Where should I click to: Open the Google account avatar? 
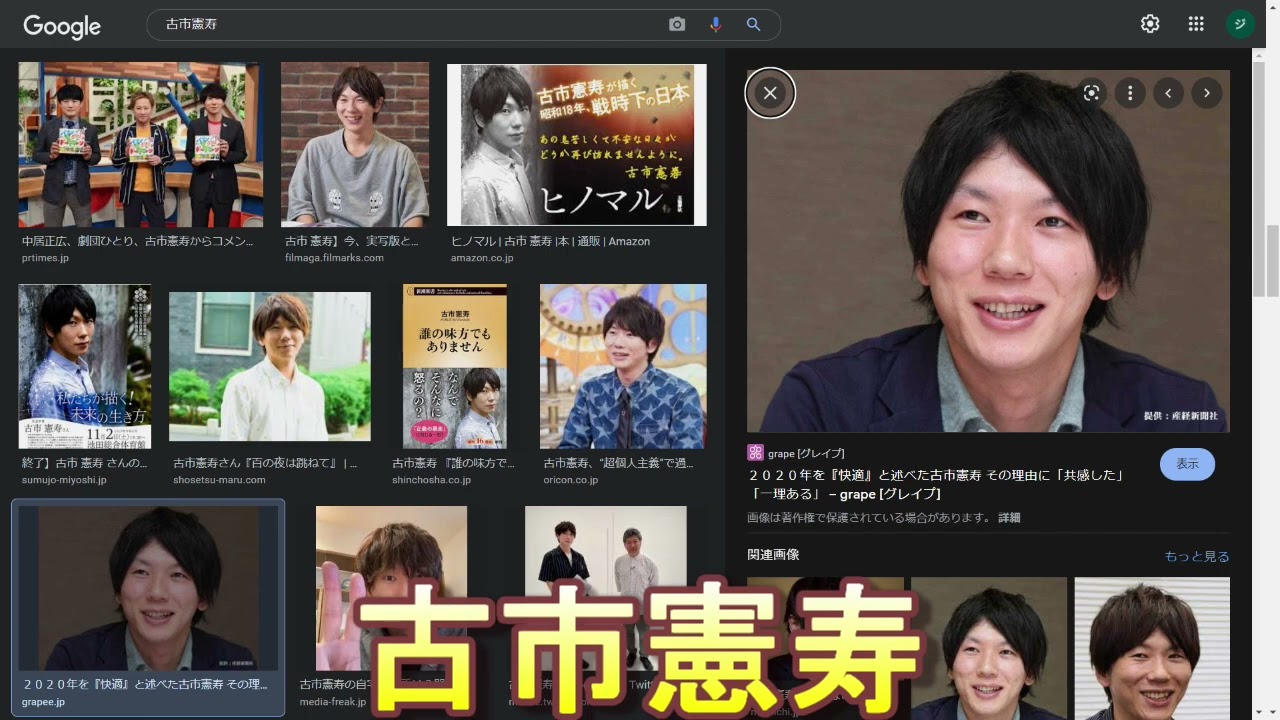pyautogui.click(x=1240, y=24)
